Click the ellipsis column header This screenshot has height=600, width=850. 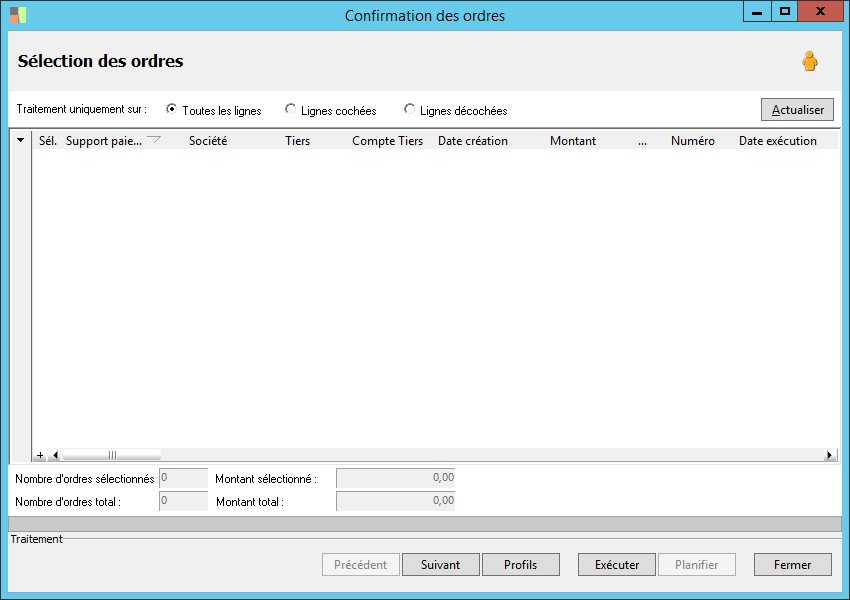[x=642, y=141]
